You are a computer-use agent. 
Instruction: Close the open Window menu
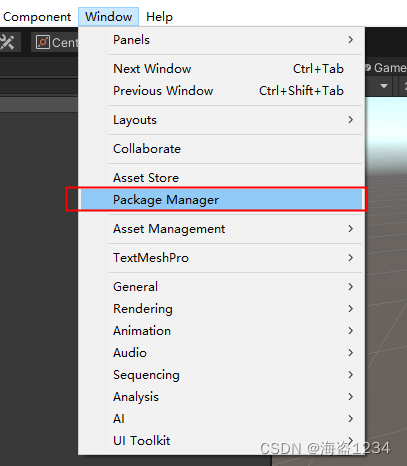(108, 17)
